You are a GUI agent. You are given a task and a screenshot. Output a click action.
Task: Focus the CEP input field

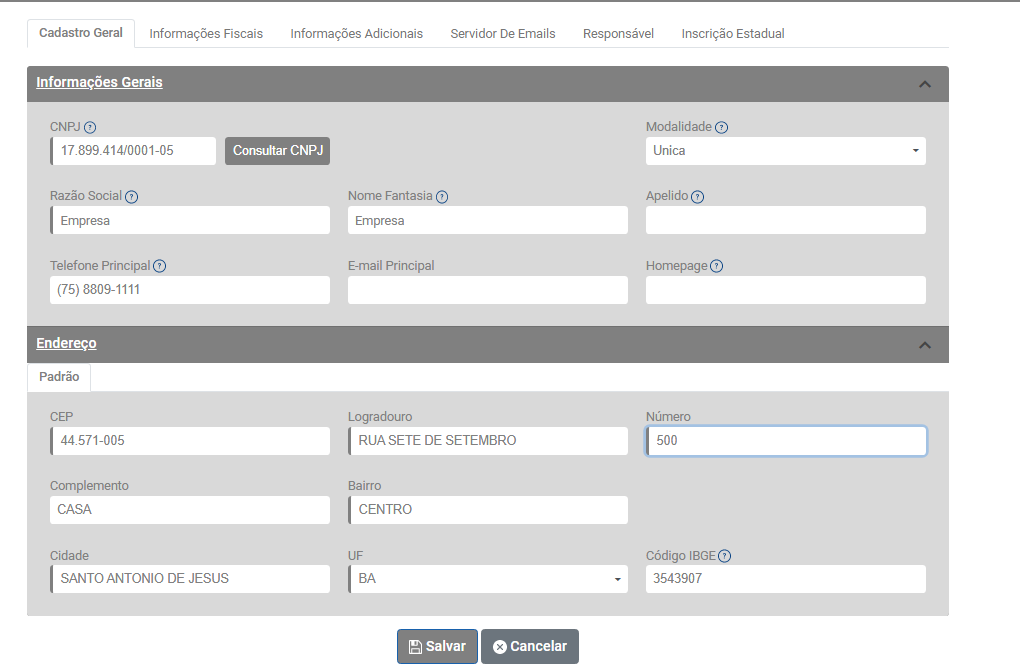[190, 441]
